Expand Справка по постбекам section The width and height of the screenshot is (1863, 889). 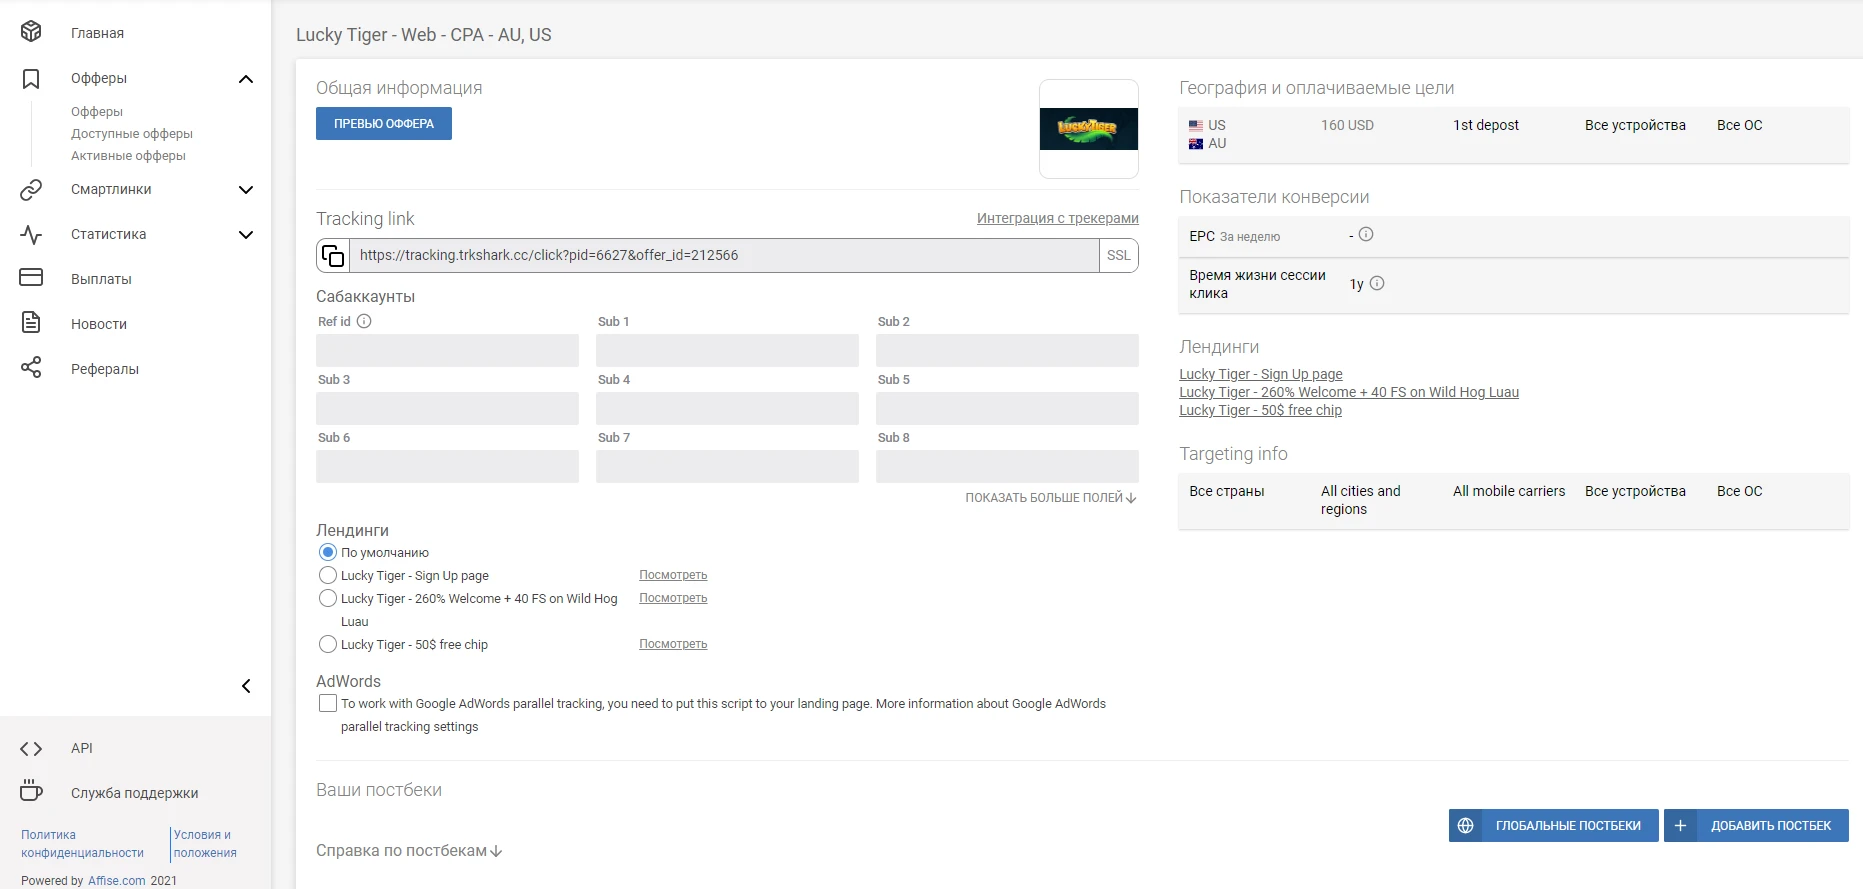pos(410,851)
